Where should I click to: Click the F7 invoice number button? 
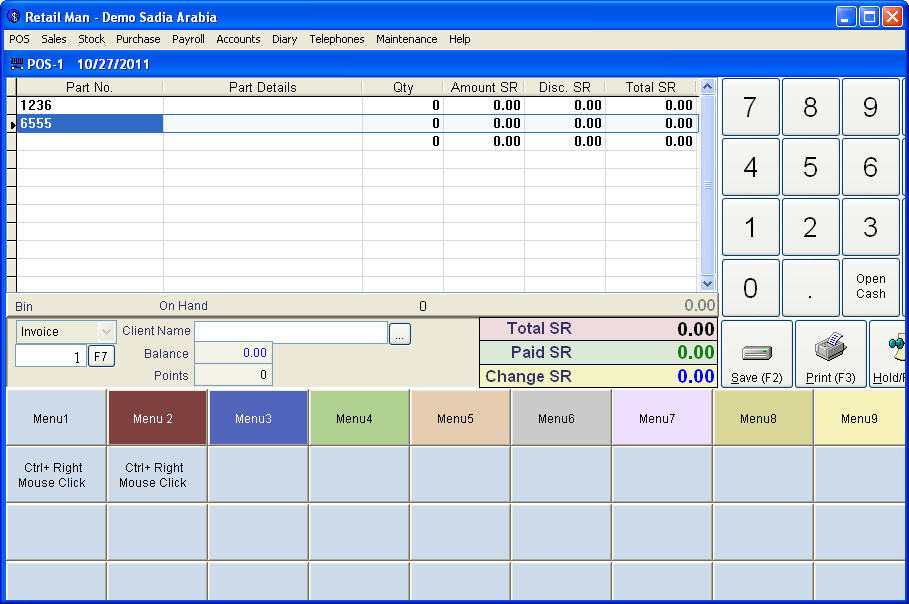(x=100, y=355)
